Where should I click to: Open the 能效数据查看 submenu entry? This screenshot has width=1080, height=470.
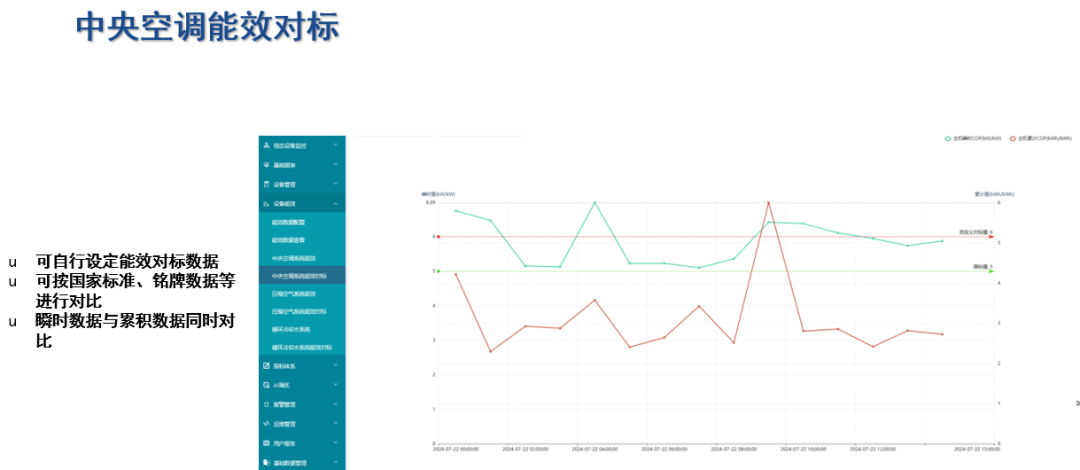(x=289, y=240)
